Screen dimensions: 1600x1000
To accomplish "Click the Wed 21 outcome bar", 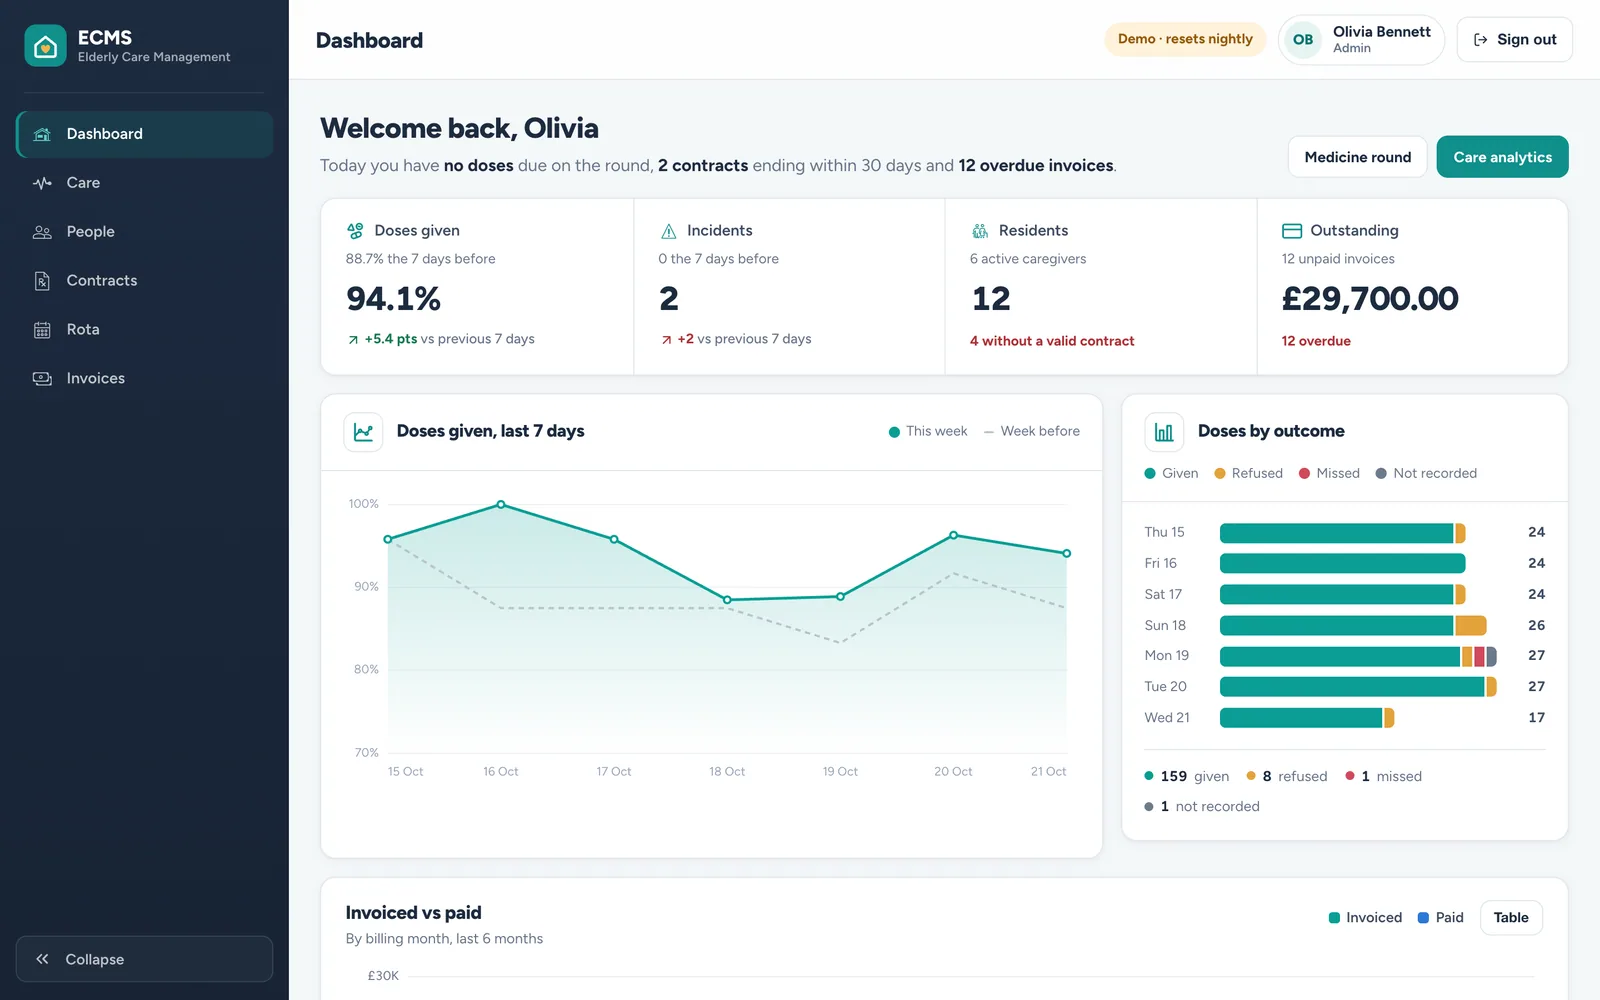I will pyautogui.click(x=1307, y=718).
